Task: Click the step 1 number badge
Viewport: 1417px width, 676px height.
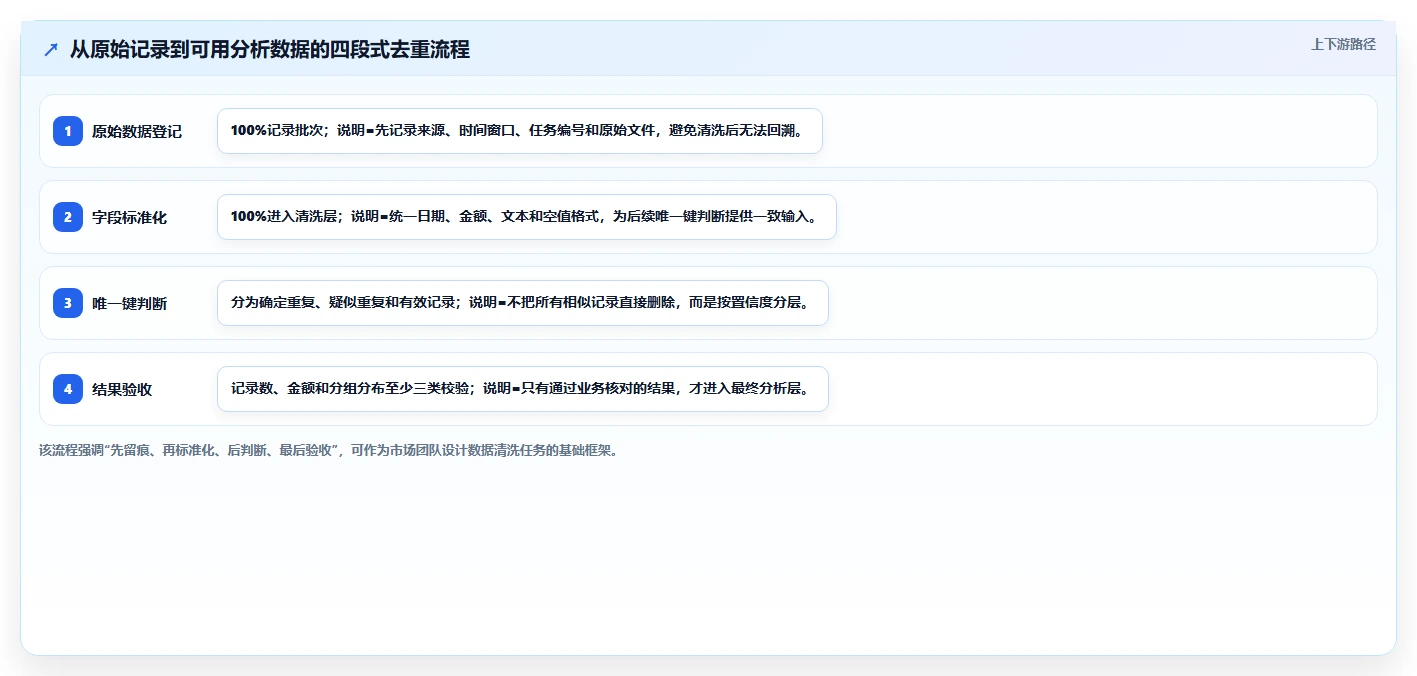Action: [68, 131]
